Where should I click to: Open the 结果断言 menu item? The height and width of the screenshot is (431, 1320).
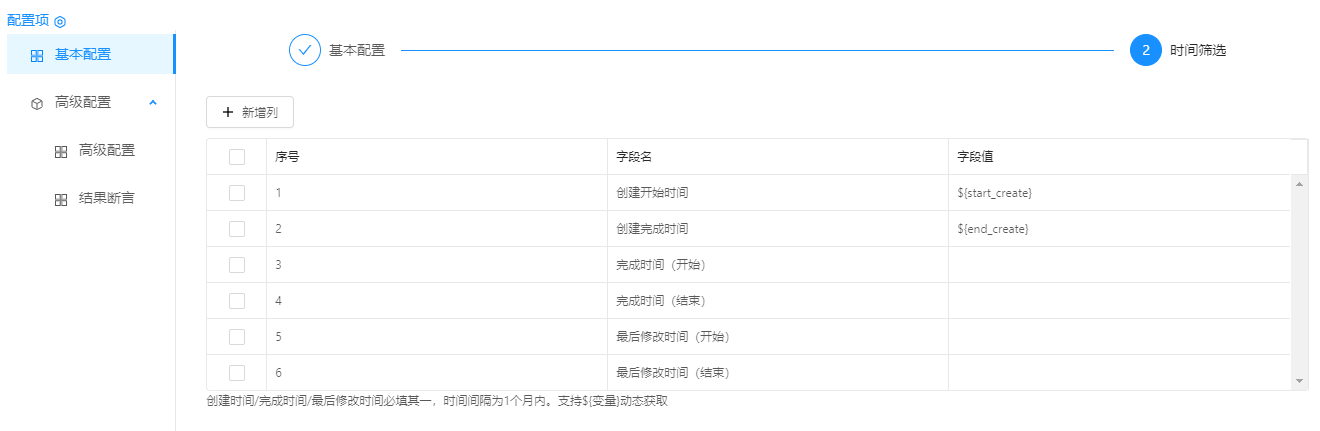[106, 198]
